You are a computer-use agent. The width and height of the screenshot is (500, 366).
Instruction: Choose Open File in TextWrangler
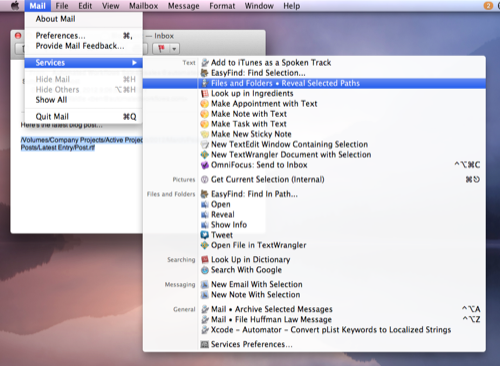point(314,245)
